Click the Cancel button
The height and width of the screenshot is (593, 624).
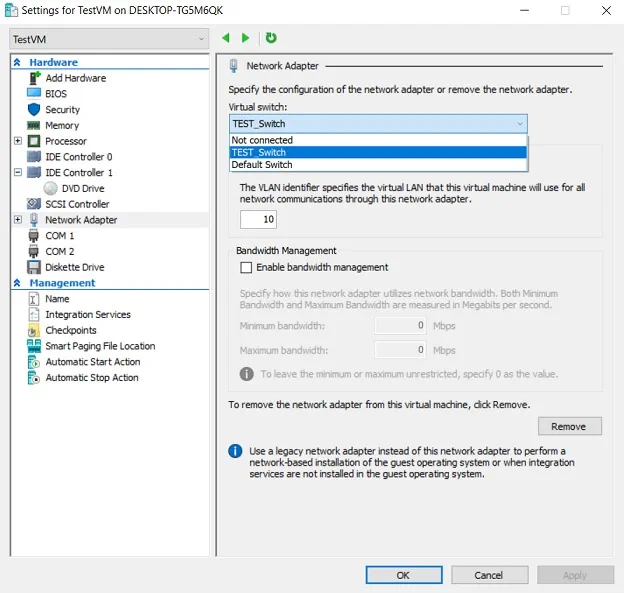tap(488, 575)
